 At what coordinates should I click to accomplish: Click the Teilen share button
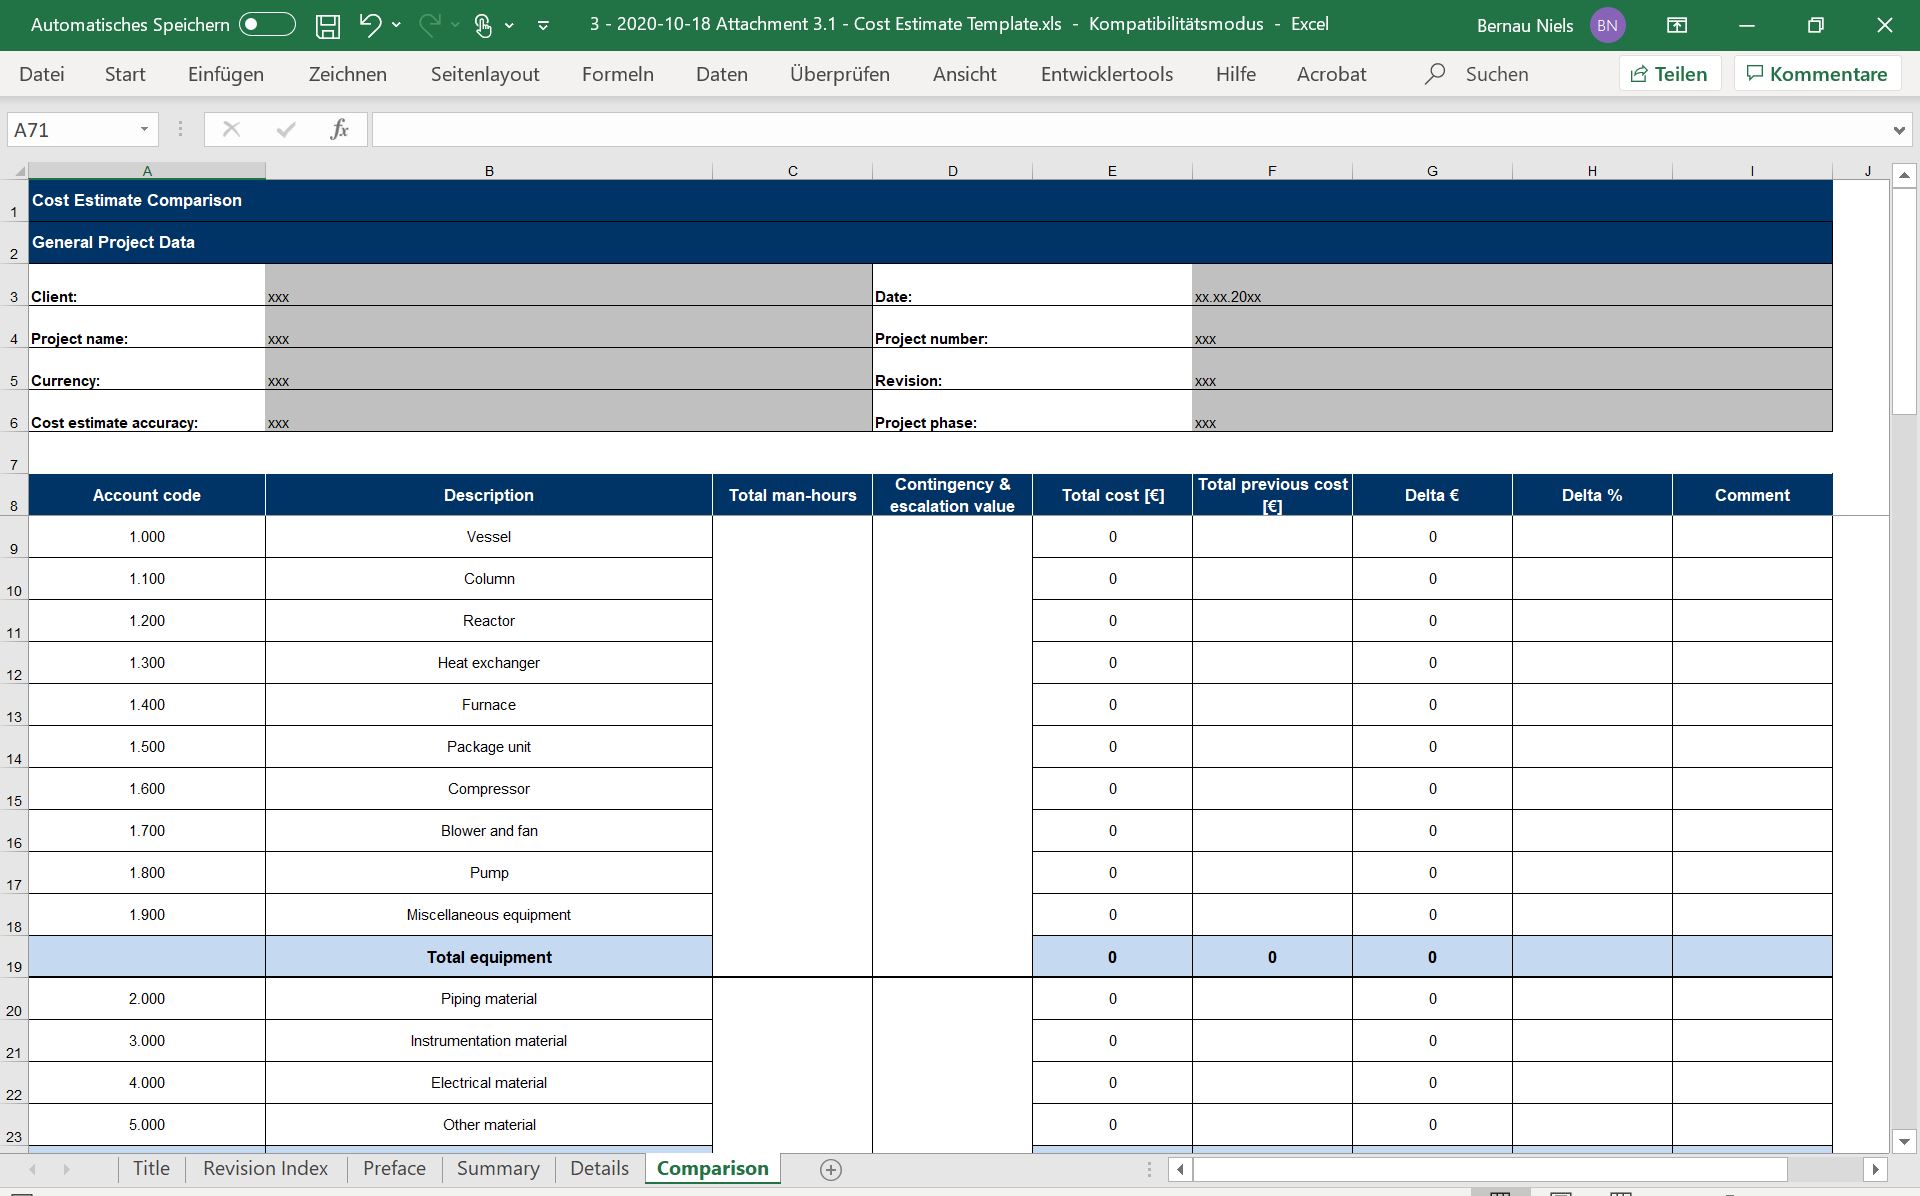pyautogui.click(x=1669, y=74)
